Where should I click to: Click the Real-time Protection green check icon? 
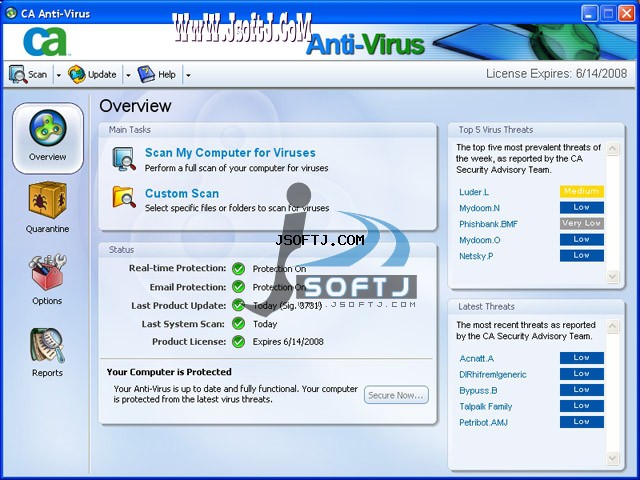click(x=238, y=269)
